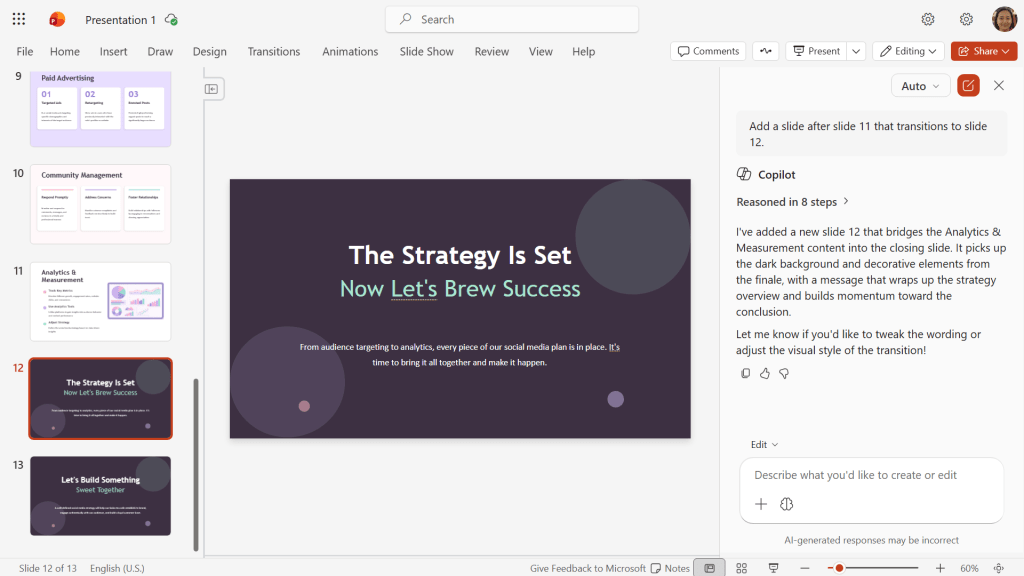This screenshot has height=576, width=1024.
Task: Close the Copilot pane
Action: (999, 86)
